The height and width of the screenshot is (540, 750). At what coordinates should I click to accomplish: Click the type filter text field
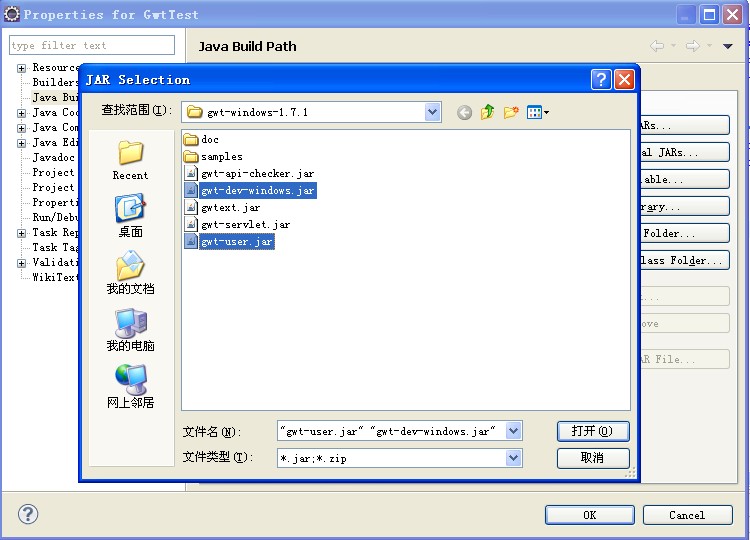click(92, 45)
